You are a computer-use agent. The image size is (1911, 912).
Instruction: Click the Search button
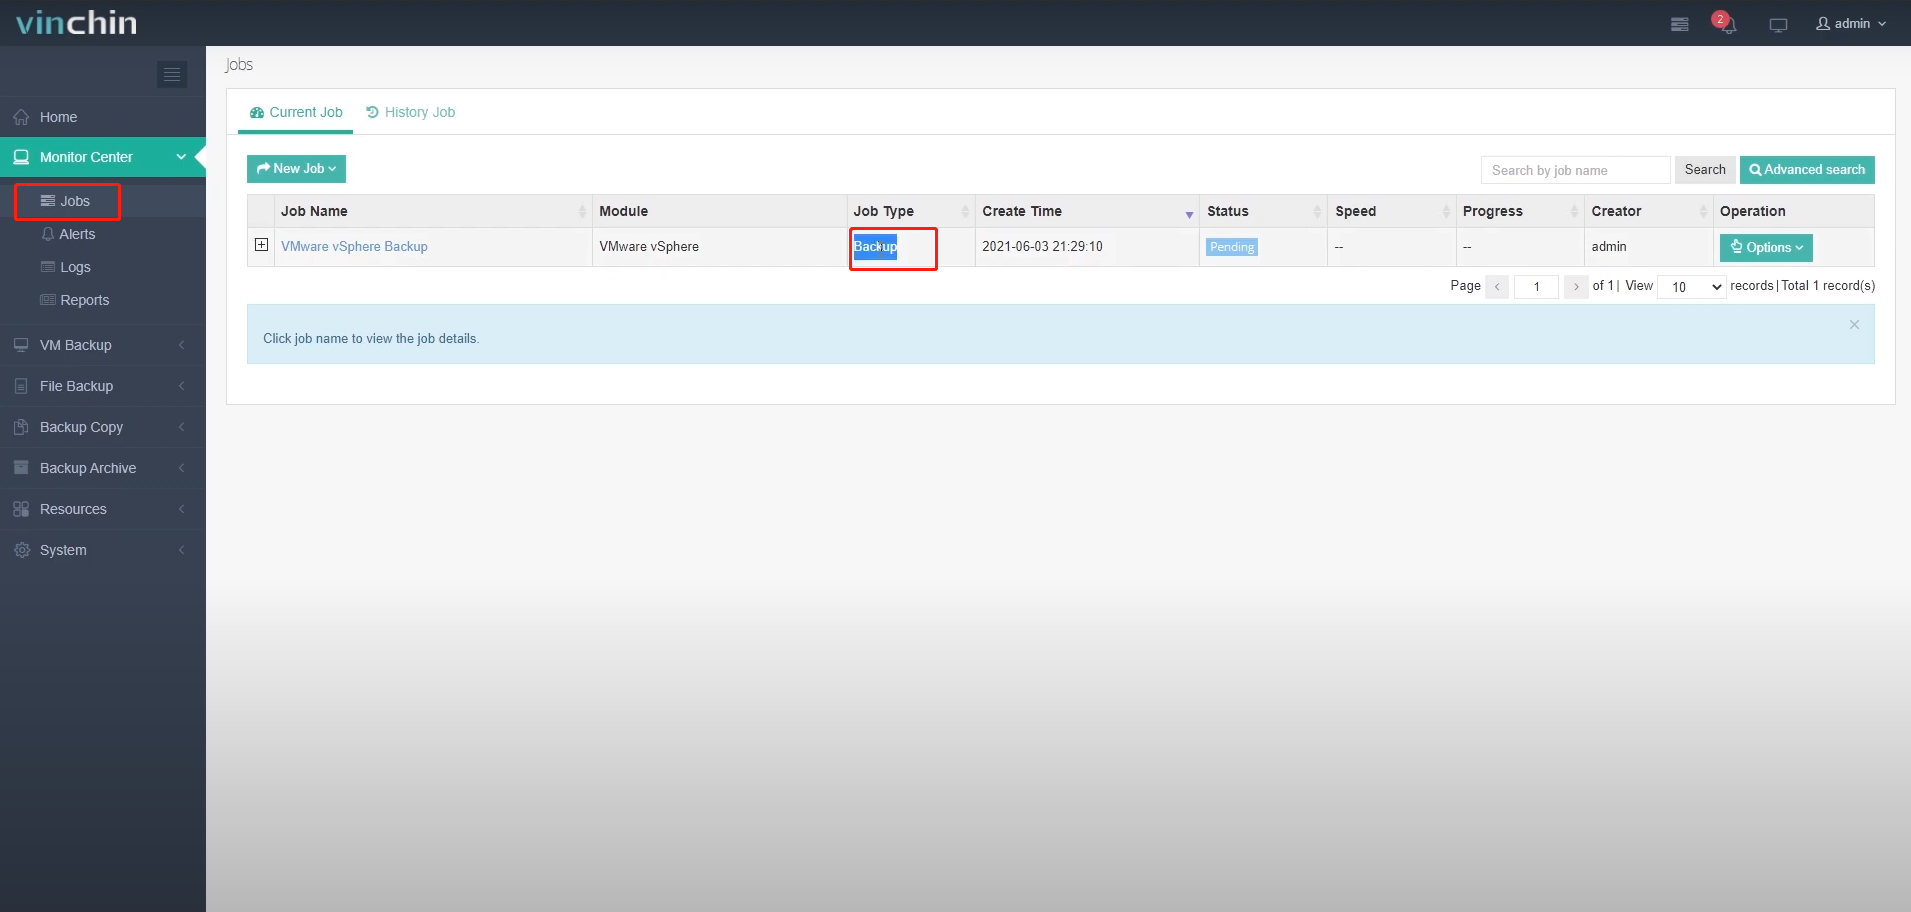(x=1705, y=170)
